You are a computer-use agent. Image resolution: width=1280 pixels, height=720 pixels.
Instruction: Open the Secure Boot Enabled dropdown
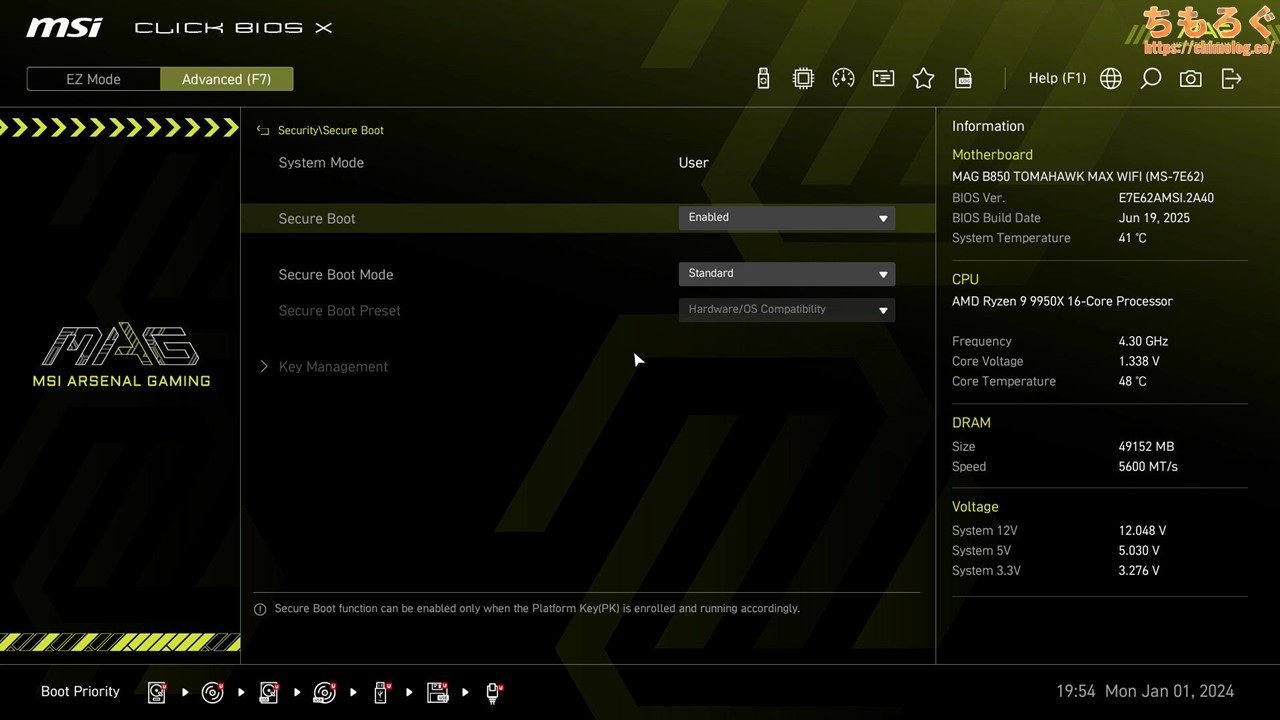click(786, 218)
